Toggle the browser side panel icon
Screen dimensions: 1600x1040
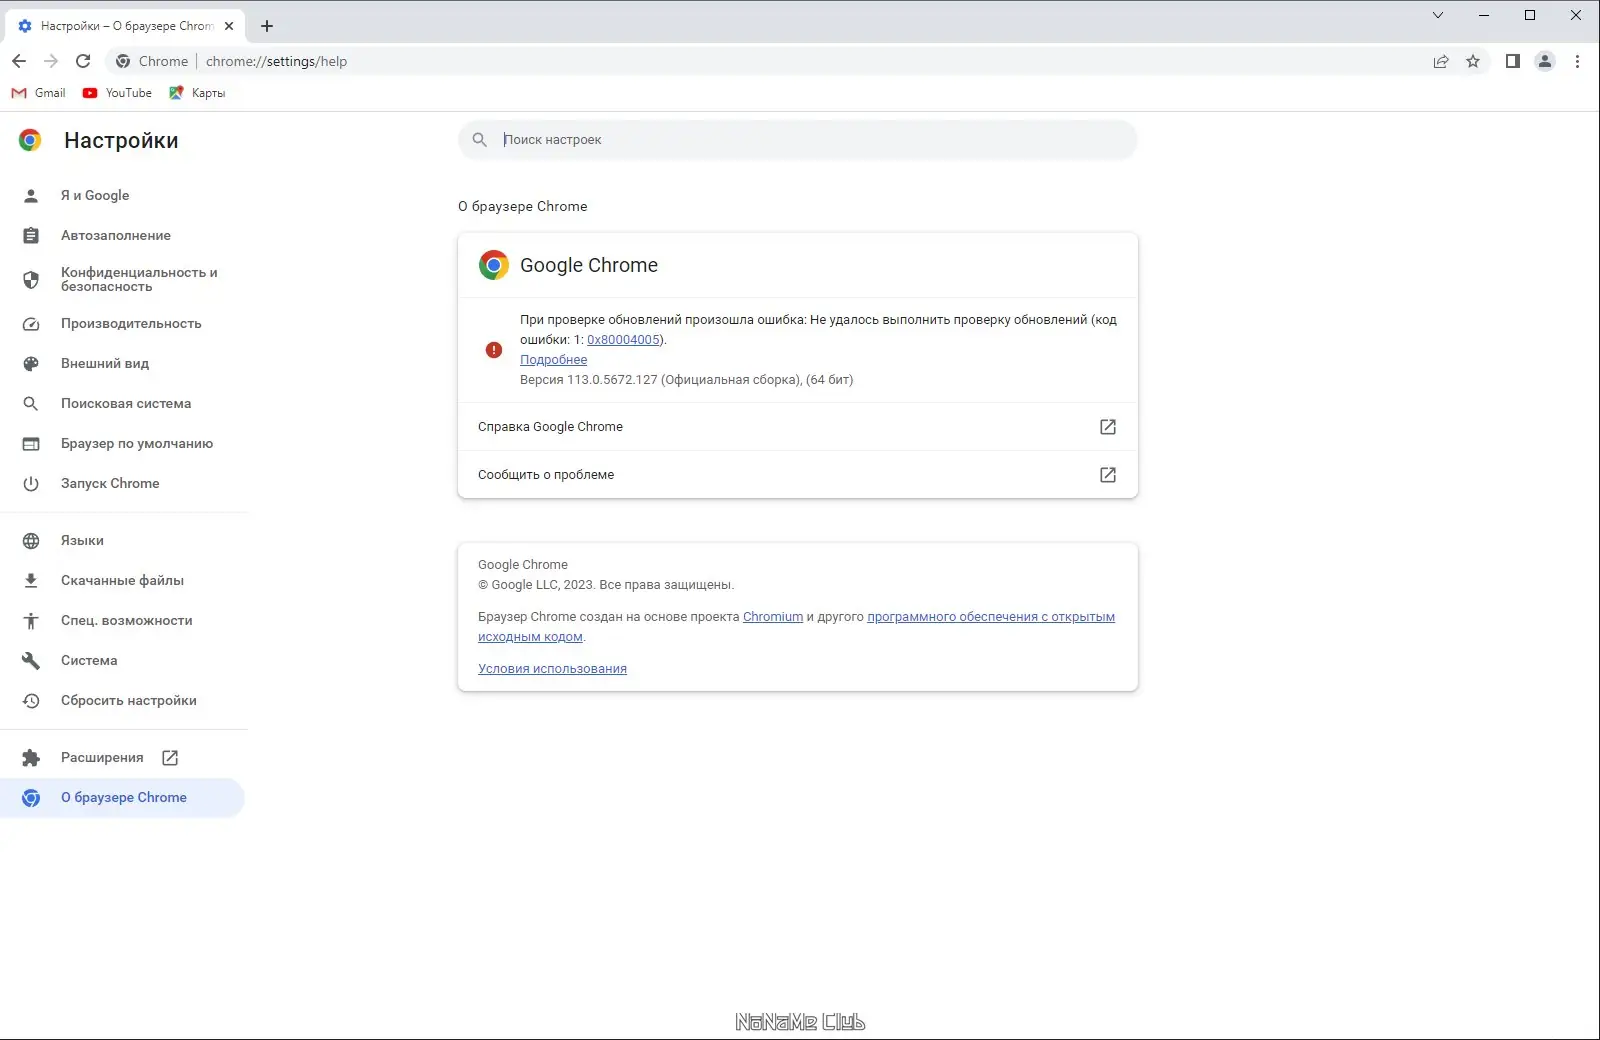[x=1513, y=61]
